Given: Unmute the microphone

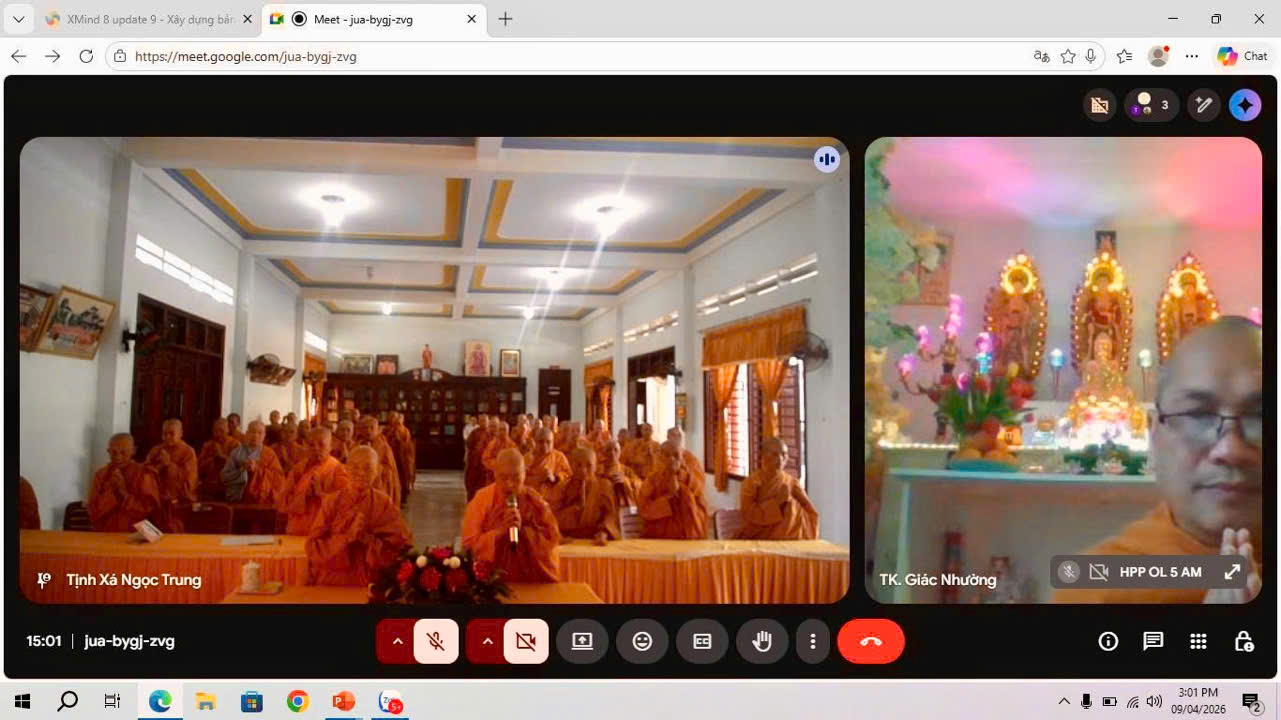Looking at the screenshot, I should point(436,642).
